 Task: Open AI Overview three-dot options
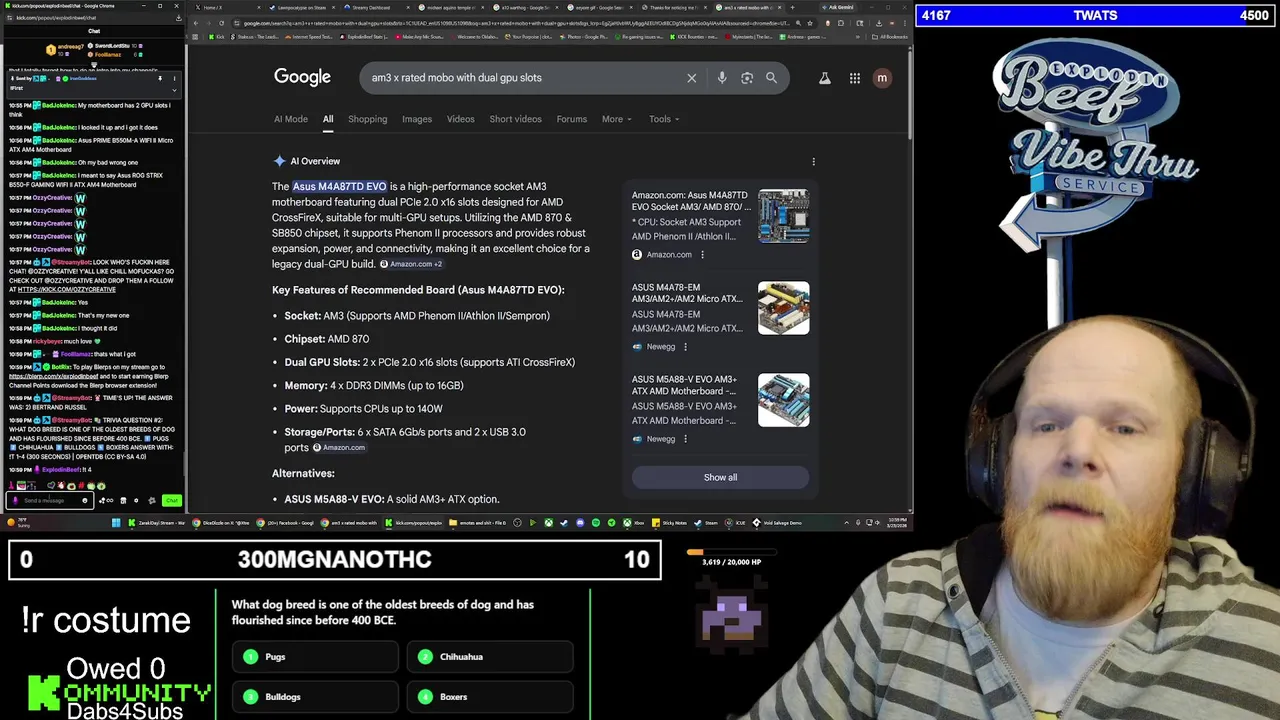(813, 161)
